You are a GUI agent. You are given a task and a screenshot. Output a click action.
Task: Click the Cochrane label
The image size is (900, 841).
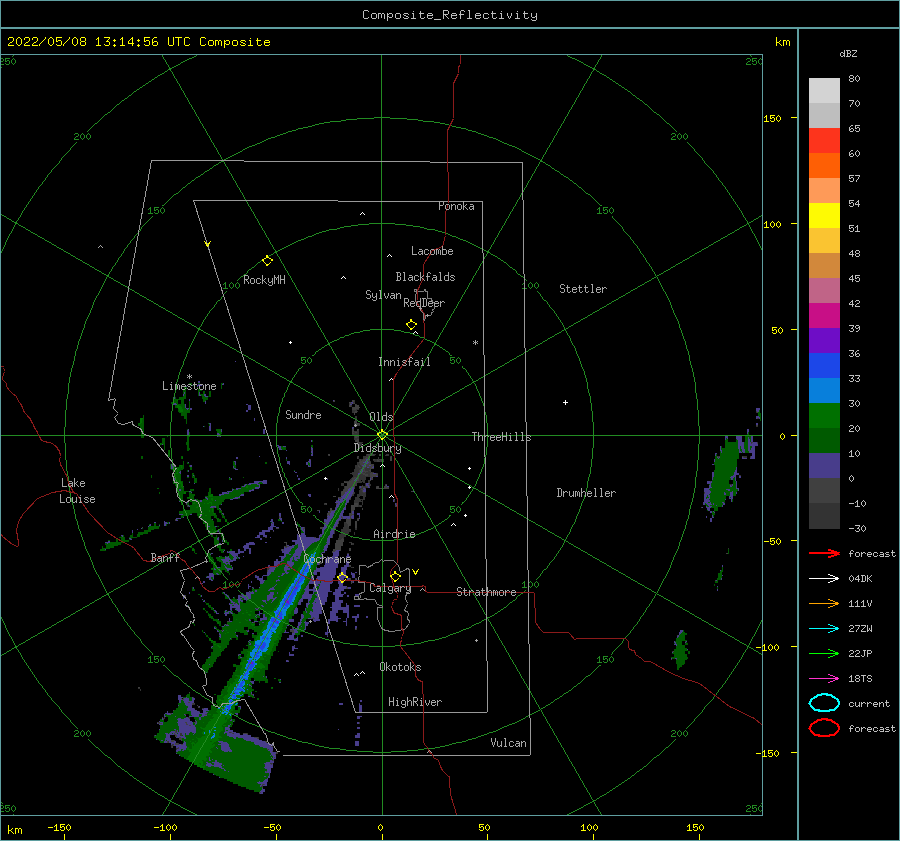[x=327, y=559]
